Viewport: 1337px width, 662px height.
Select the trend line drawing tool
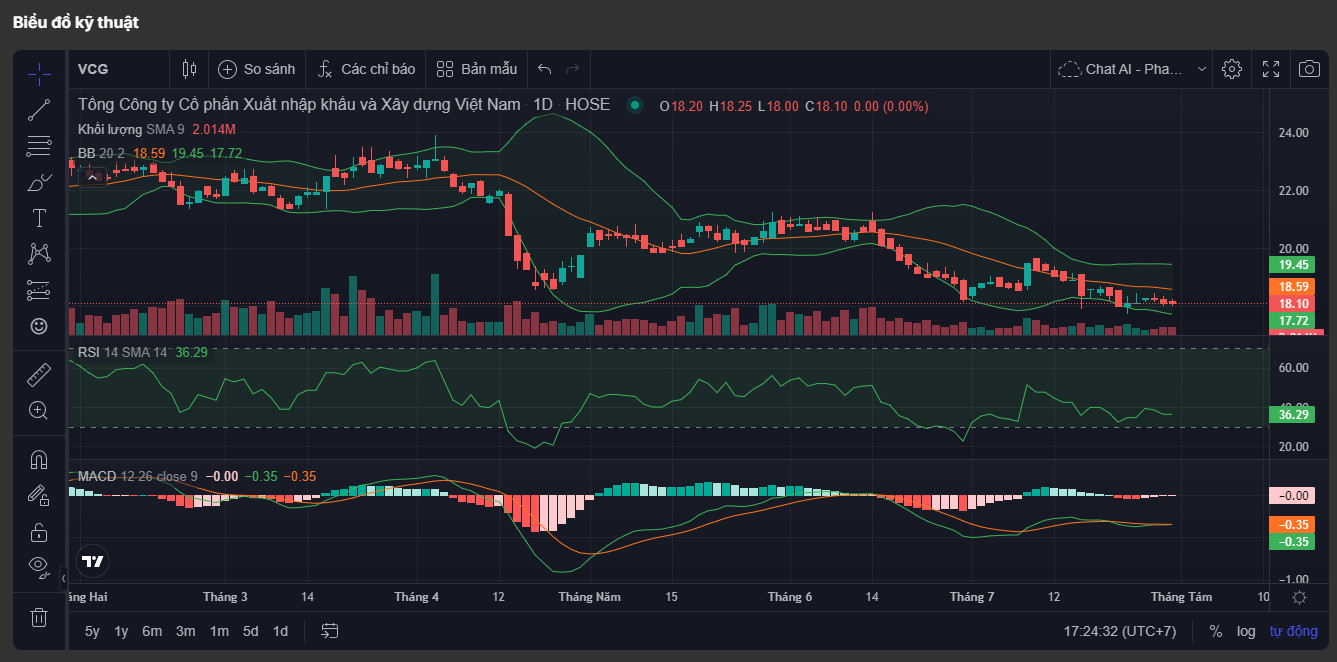coord(39,110)
